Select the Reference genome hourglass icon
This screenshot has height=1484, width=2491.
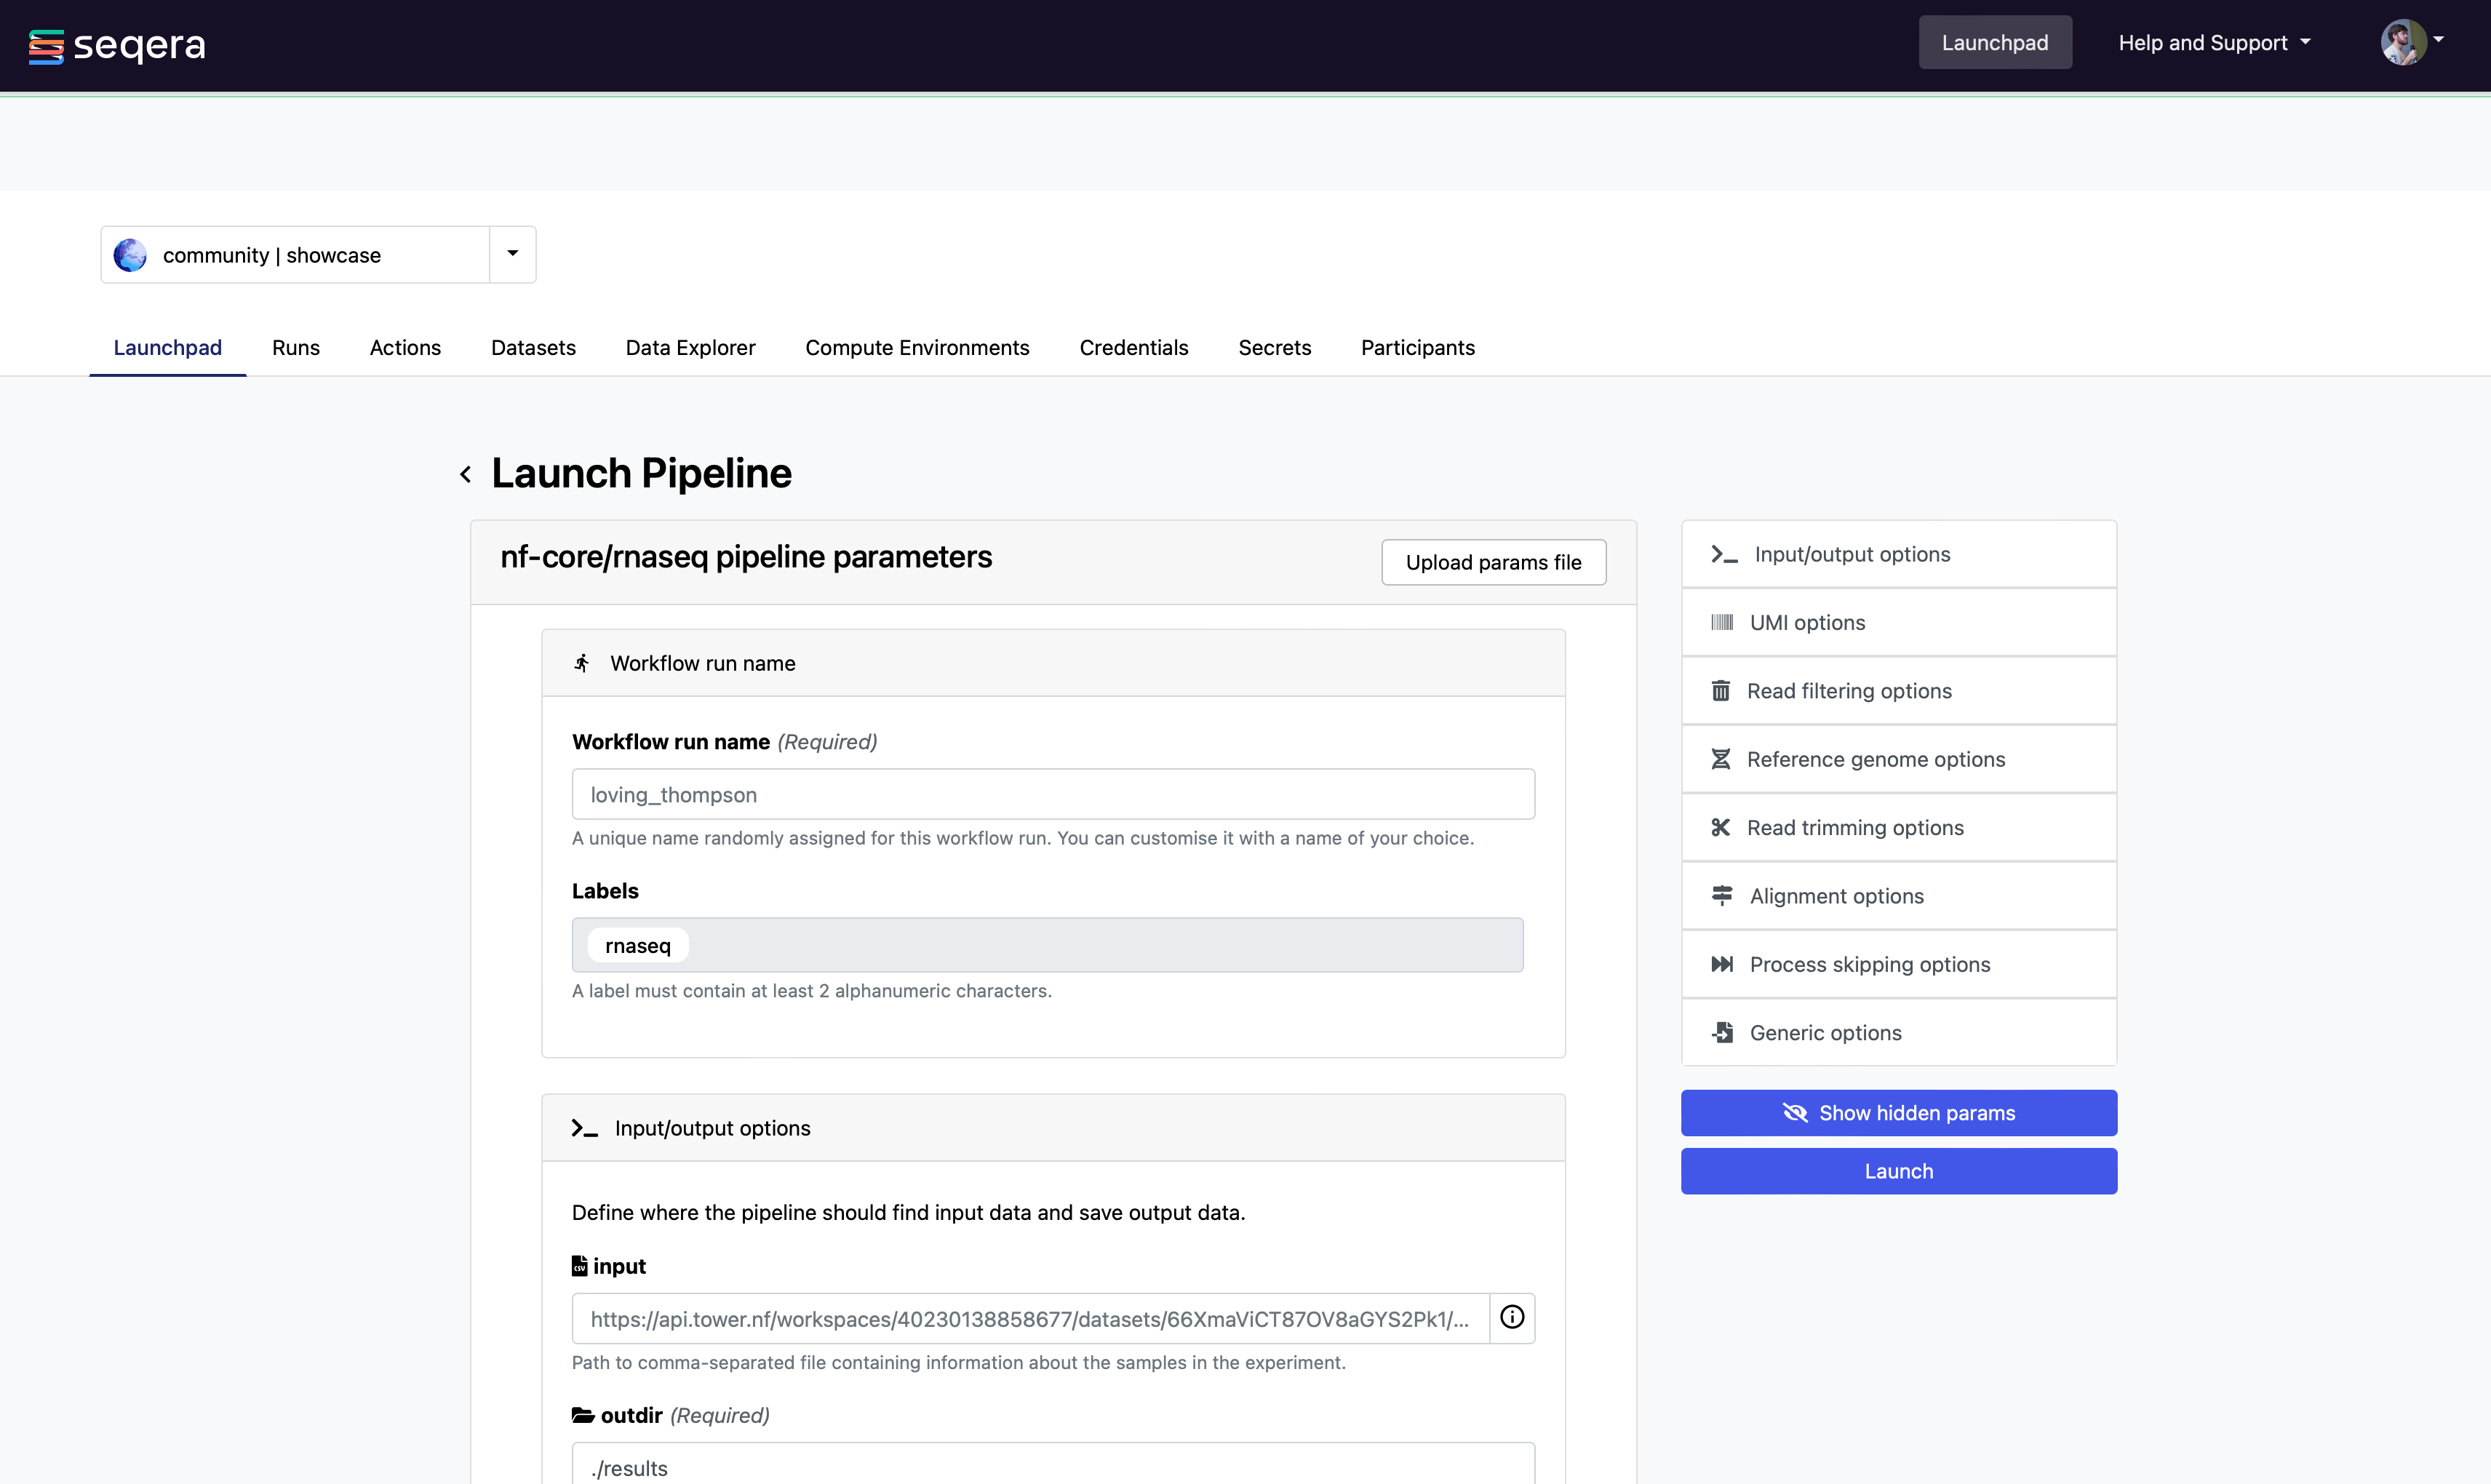click(x=1721, y=759)
